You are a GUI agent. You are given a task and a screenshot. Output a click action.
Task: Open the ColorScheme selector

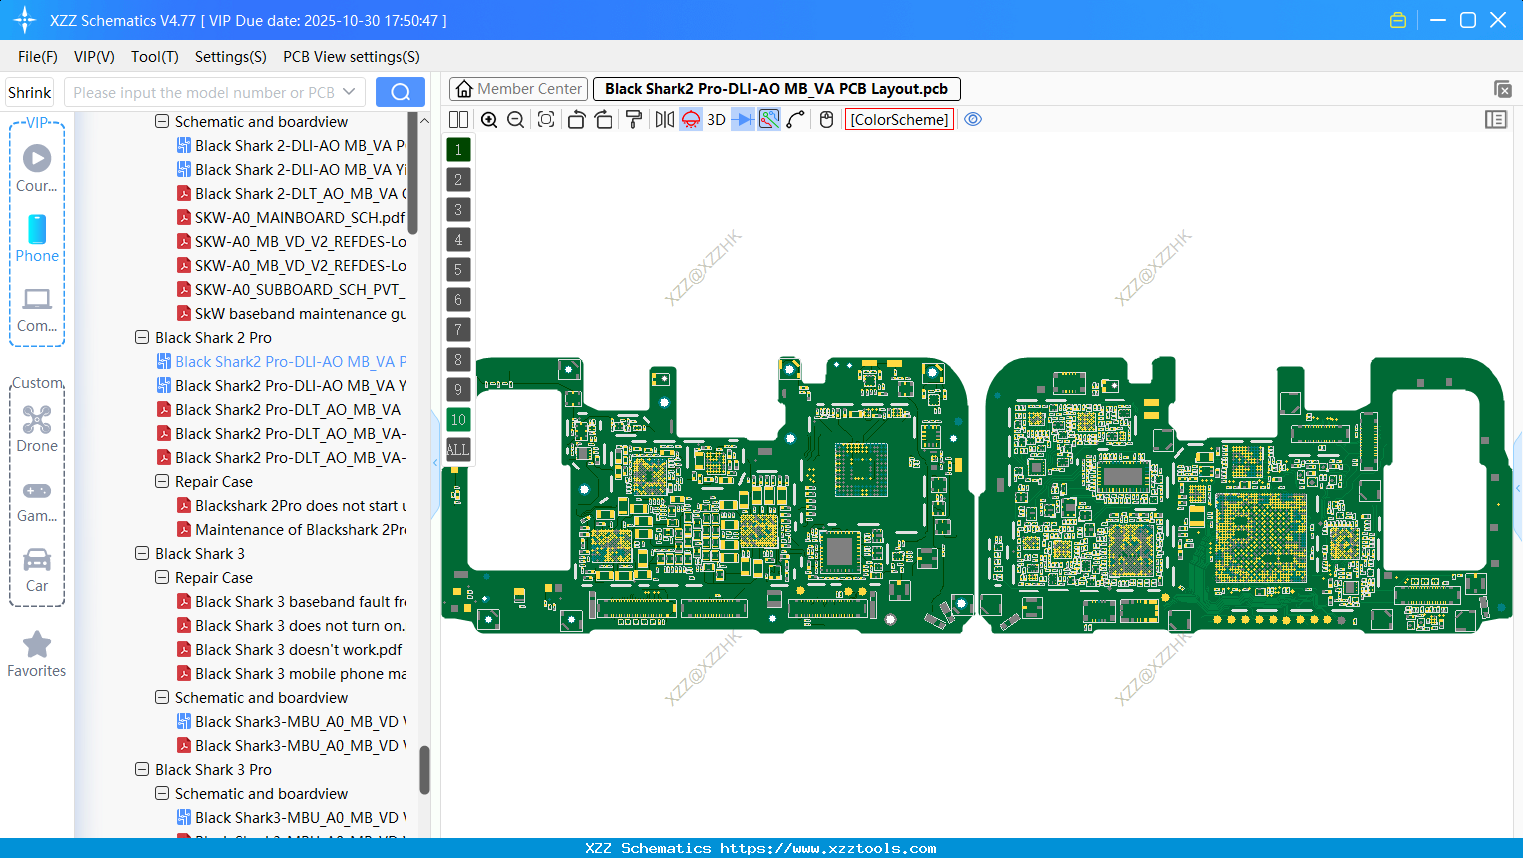(898, 119)
